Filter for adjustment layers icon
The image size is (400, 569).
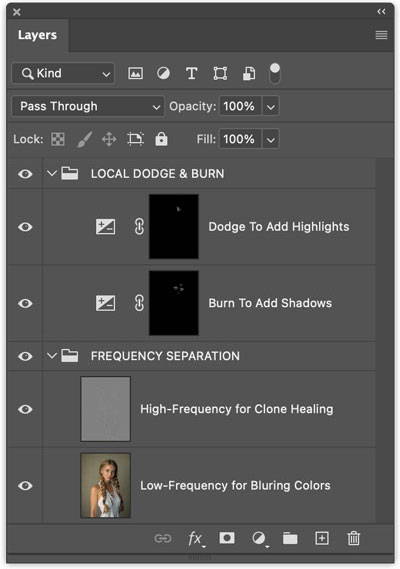[163, 73]
